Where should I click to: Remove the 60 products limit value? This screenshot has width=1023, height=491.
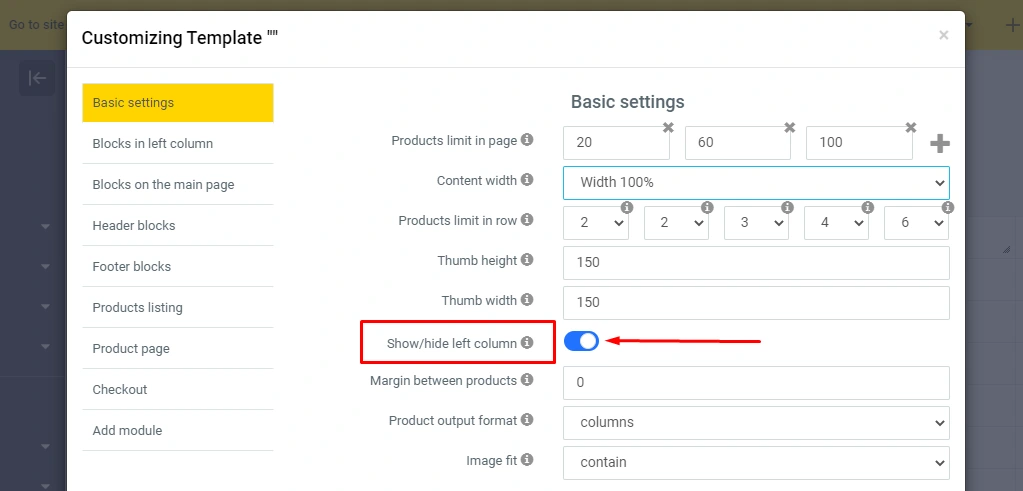789,128
